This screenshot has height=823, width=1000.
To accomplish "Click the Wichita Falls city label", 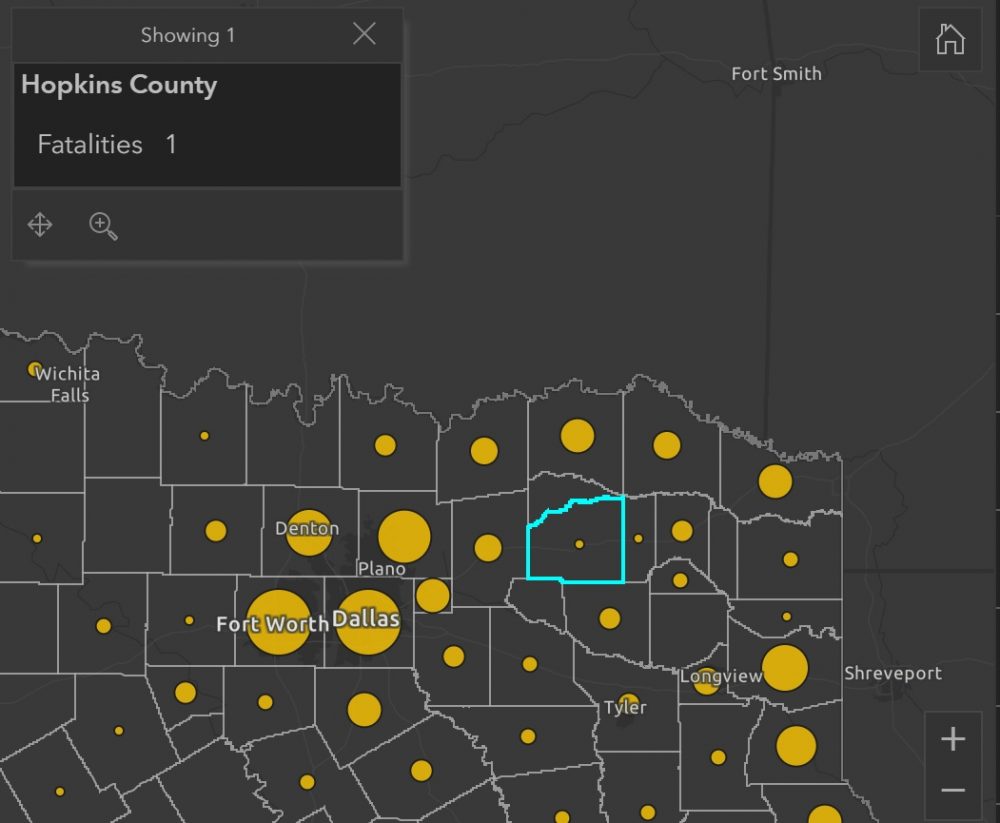I will pyautogui.click(x=67, y=384).
